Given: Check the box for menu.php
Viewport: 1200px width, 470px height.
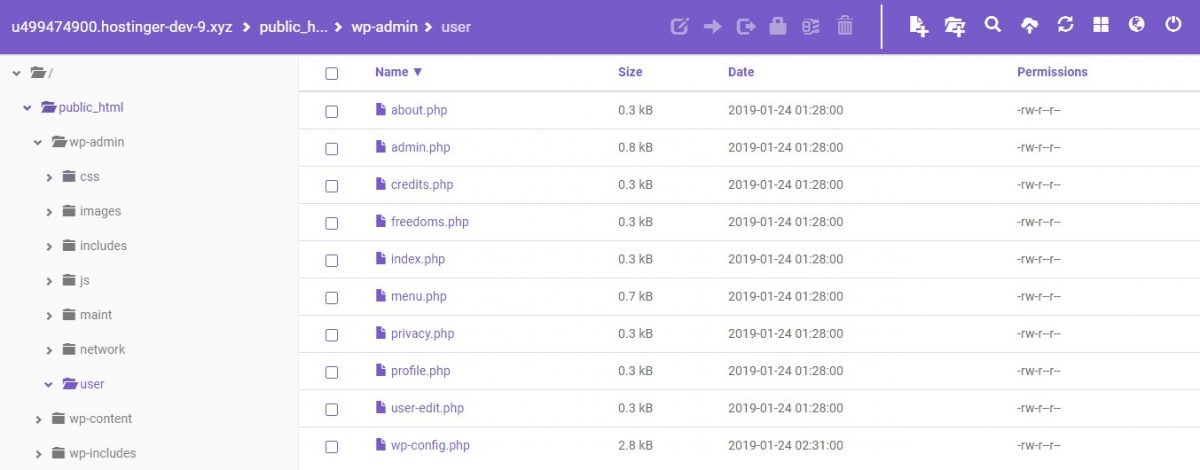Looking at the screenshot, I should pos(332,297).
